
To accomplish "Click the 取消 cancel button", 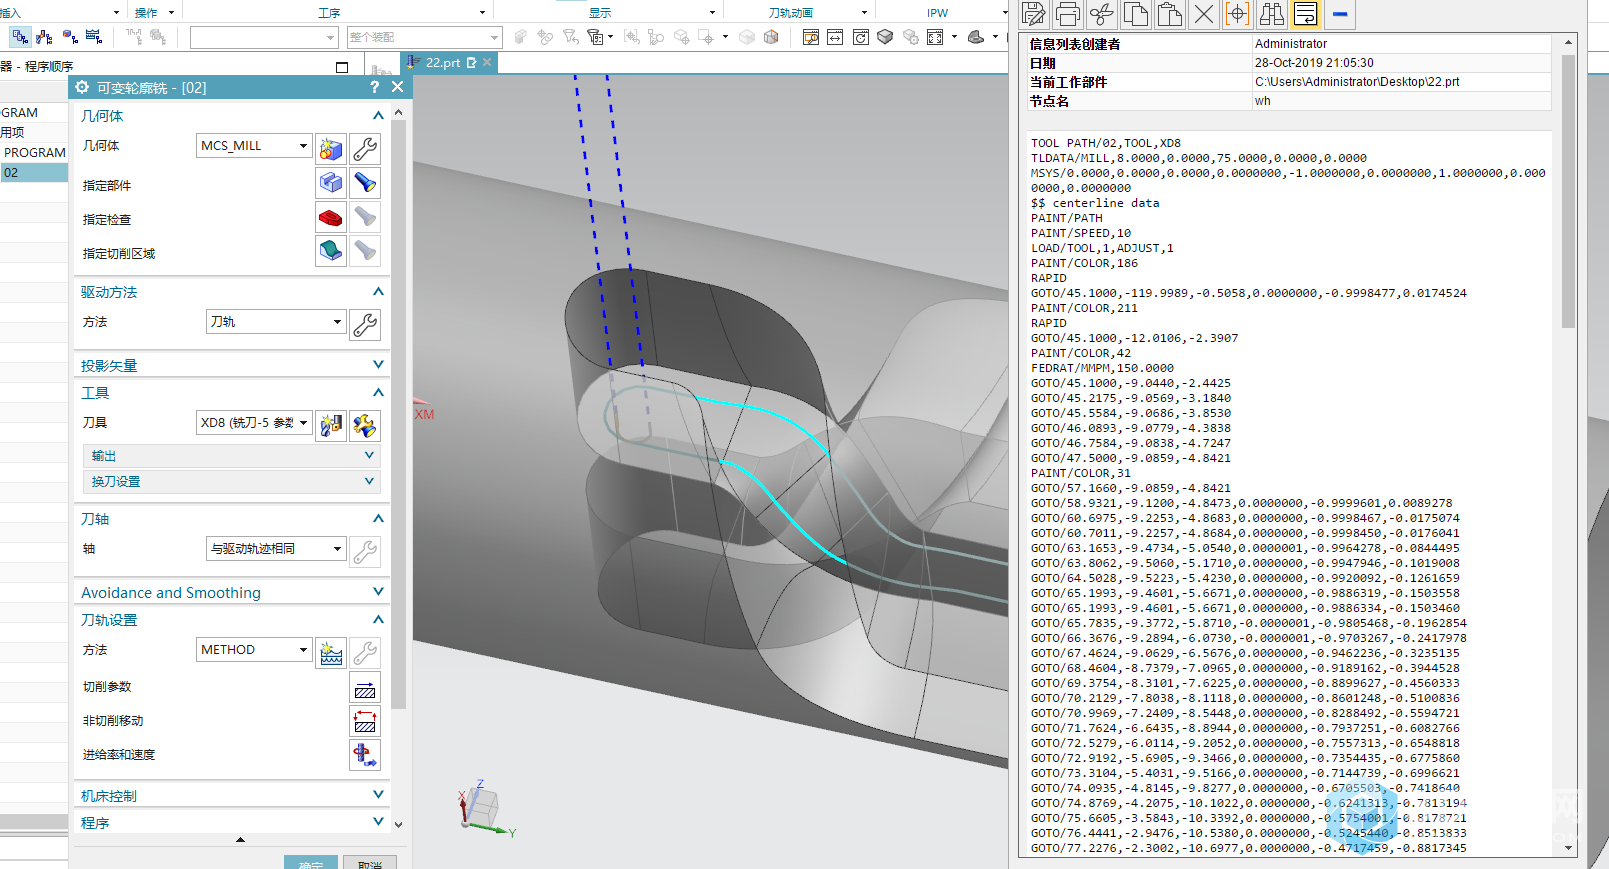I will click(370, 863).
